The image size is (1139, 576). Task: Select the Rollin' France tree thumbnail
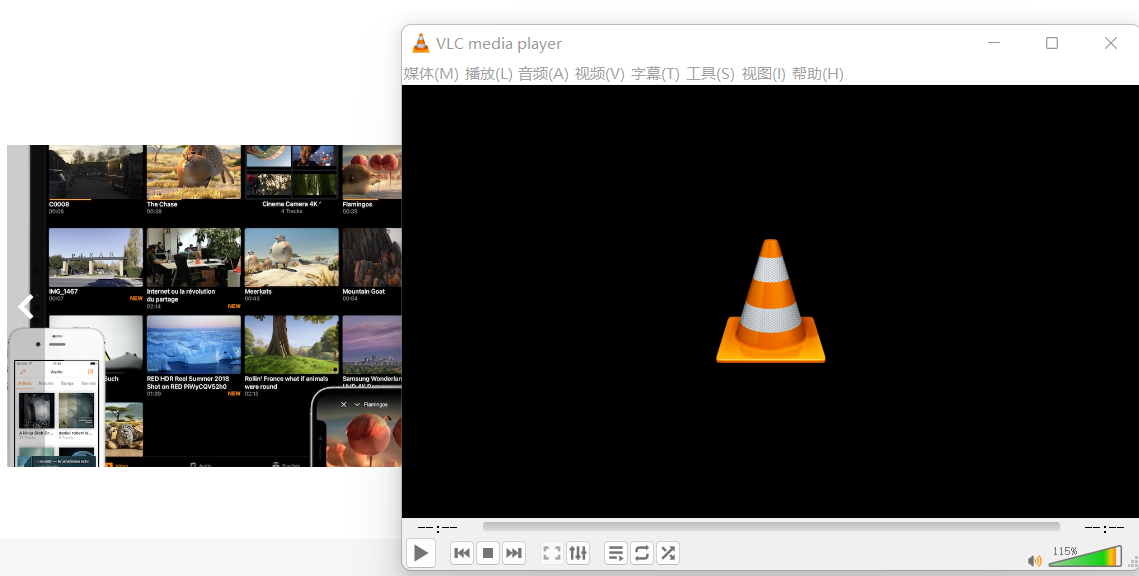[291, 344]
